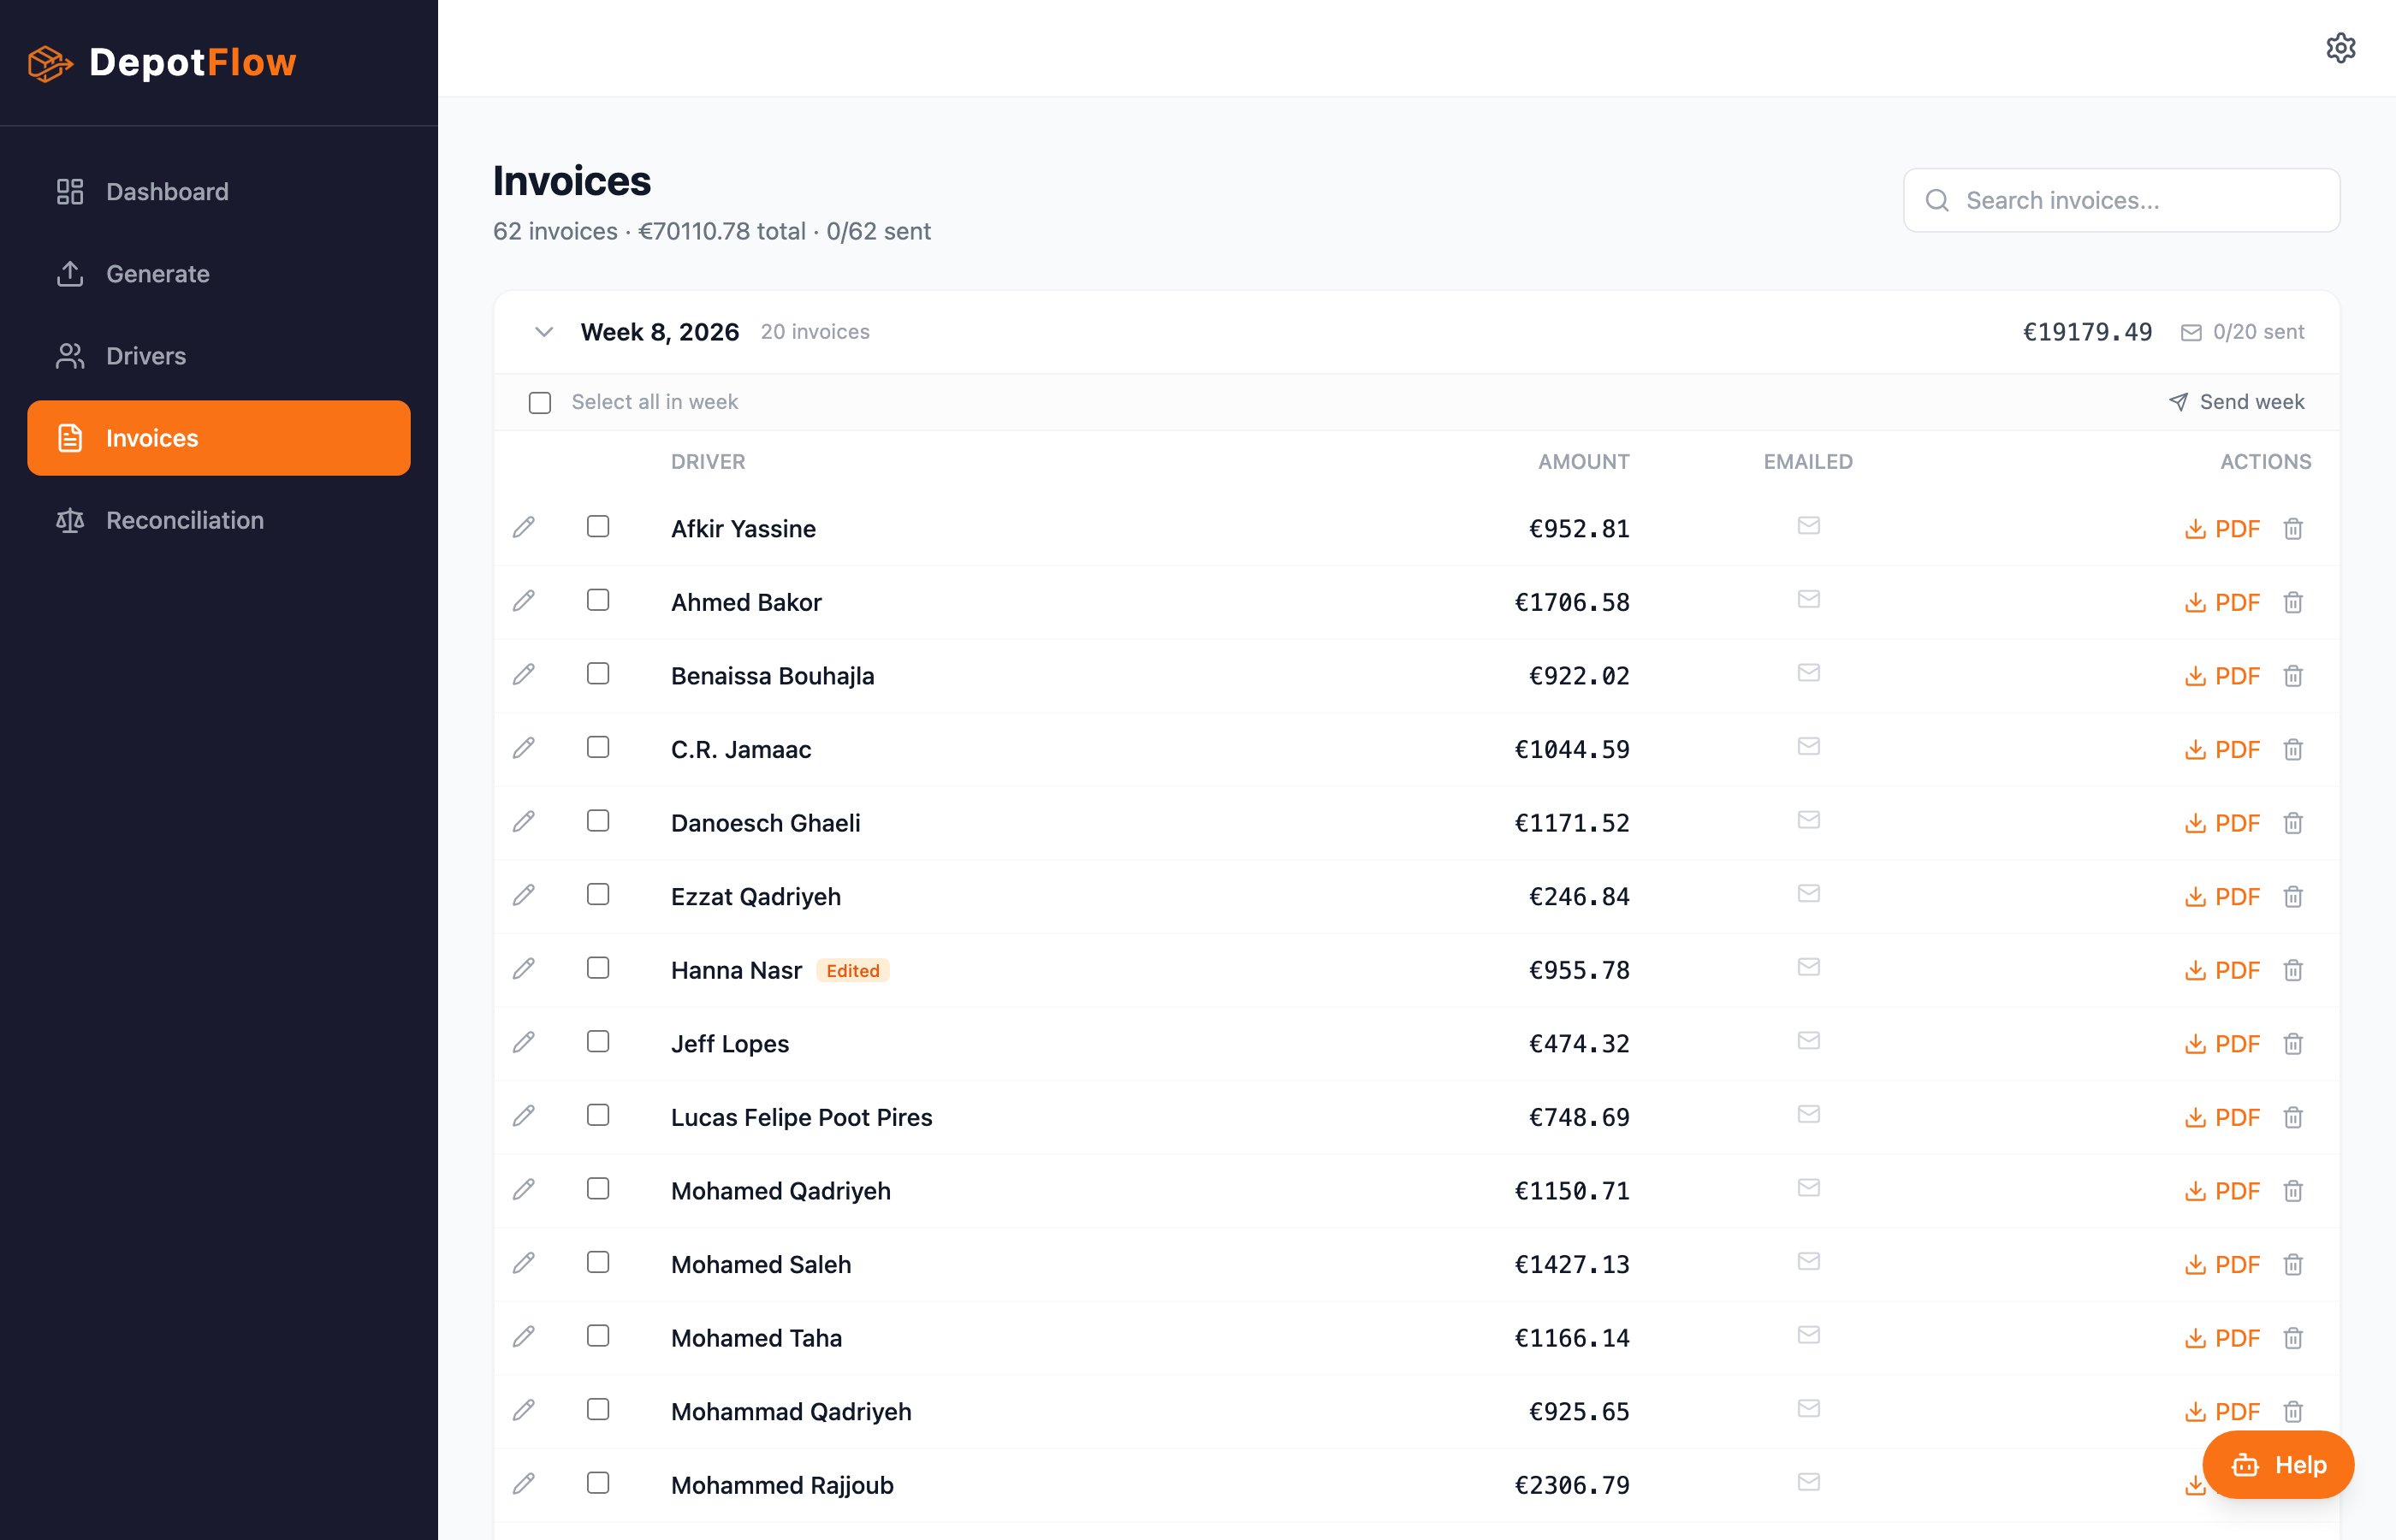Collapse the Week 8, 2026 group
Viewport: 2396px width, 1540px height.
point(544,332)
